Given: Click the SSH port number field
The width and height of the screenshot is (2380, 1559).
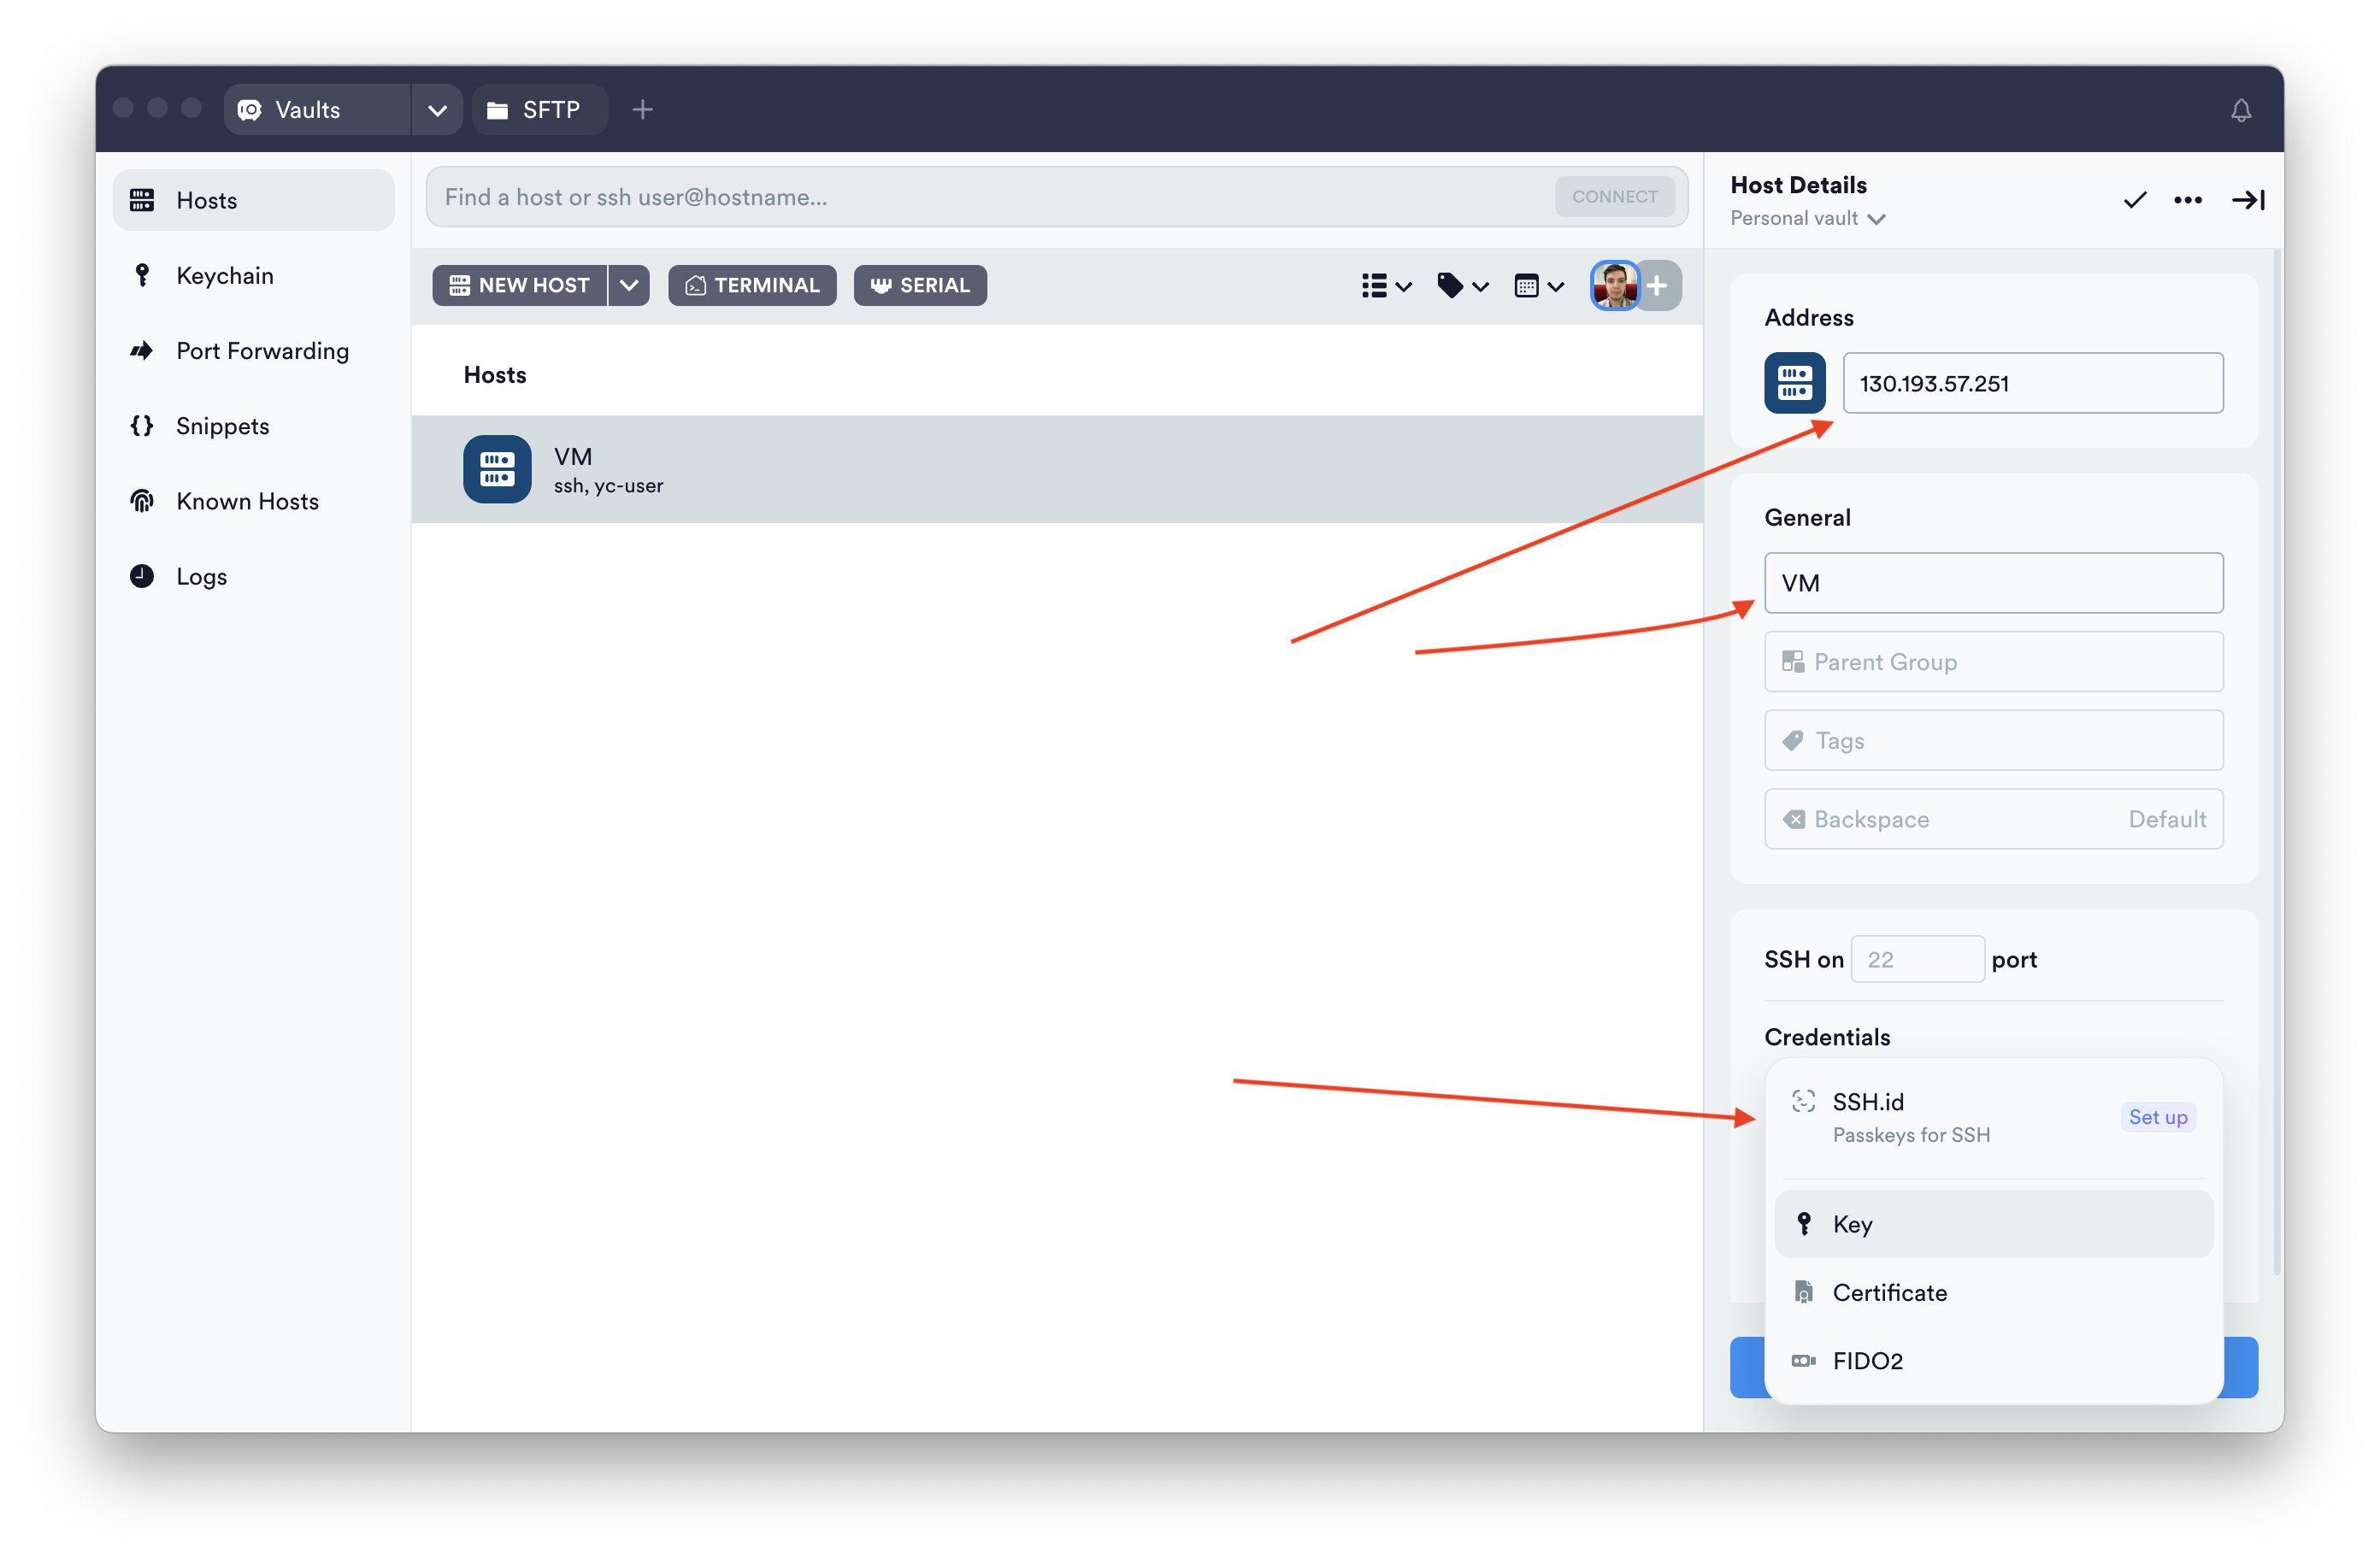Looking at the screenshot, I should (x=1916, y=960).
